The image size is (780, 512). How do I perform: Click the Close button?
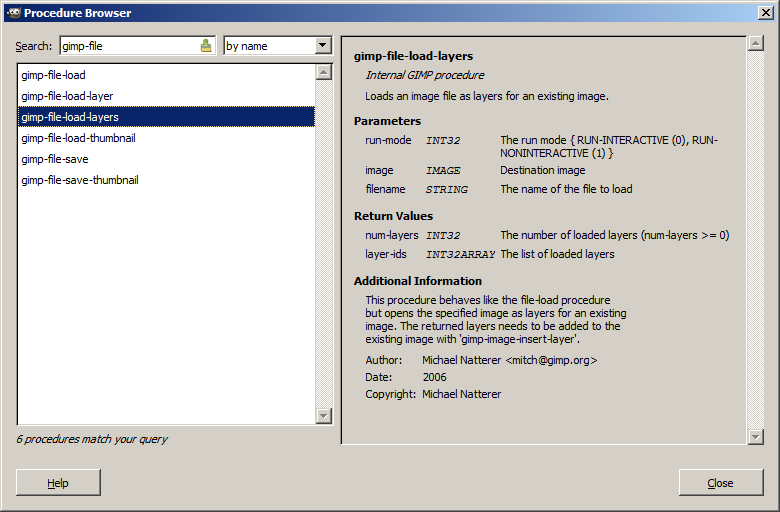[x=721, y=483]
